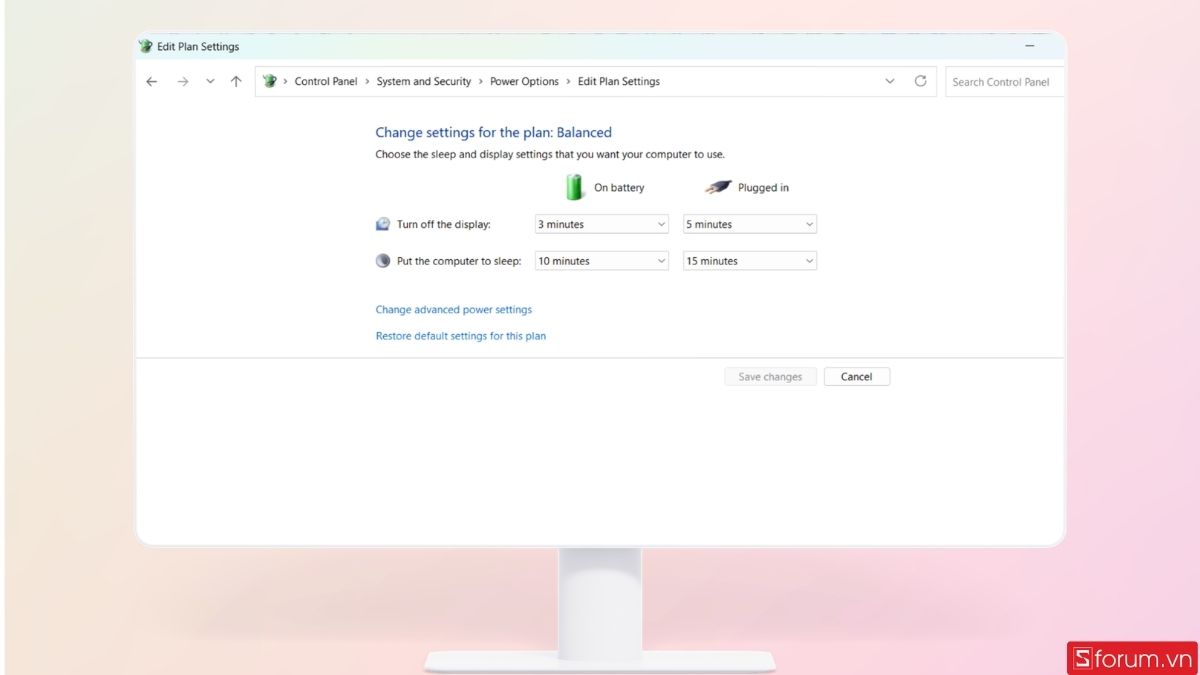This screenshot has width=1200, height=675.
Task: Click the Forward navigation arrow
Action: [x=182, y=82]
